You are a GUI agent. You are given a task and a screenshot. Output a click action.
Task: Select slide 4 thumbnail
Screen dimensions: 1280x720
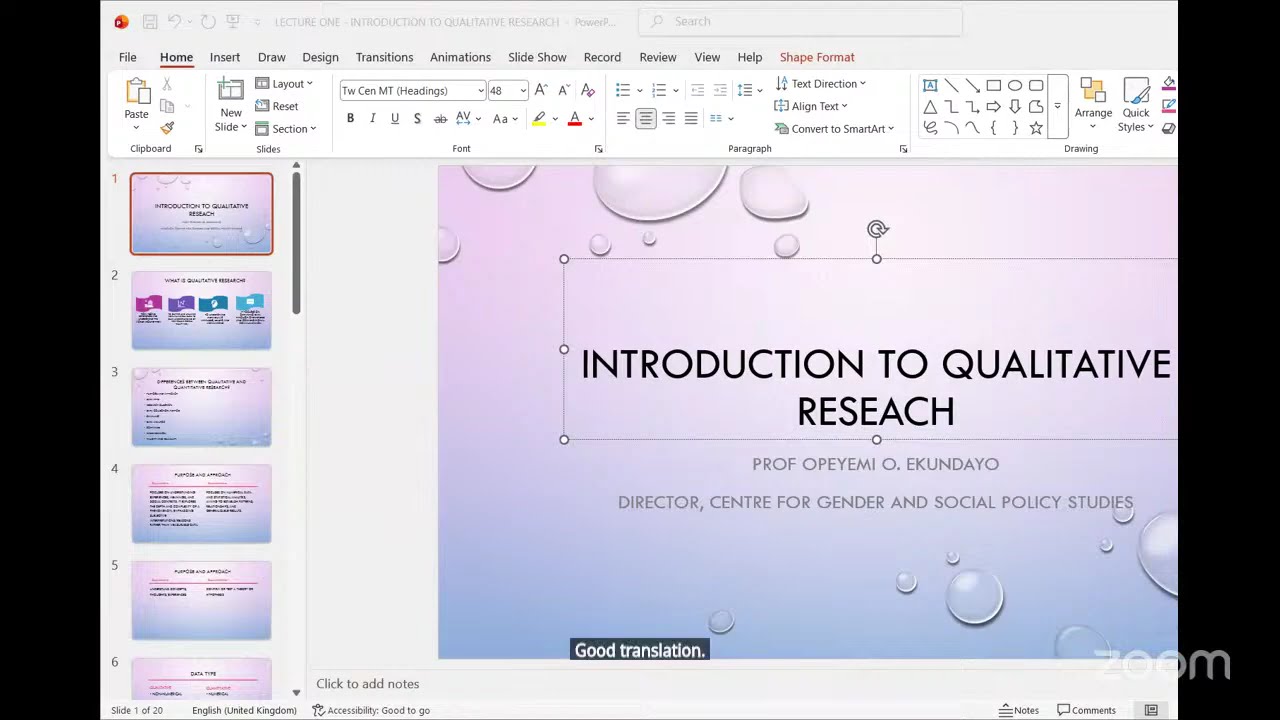201,504
